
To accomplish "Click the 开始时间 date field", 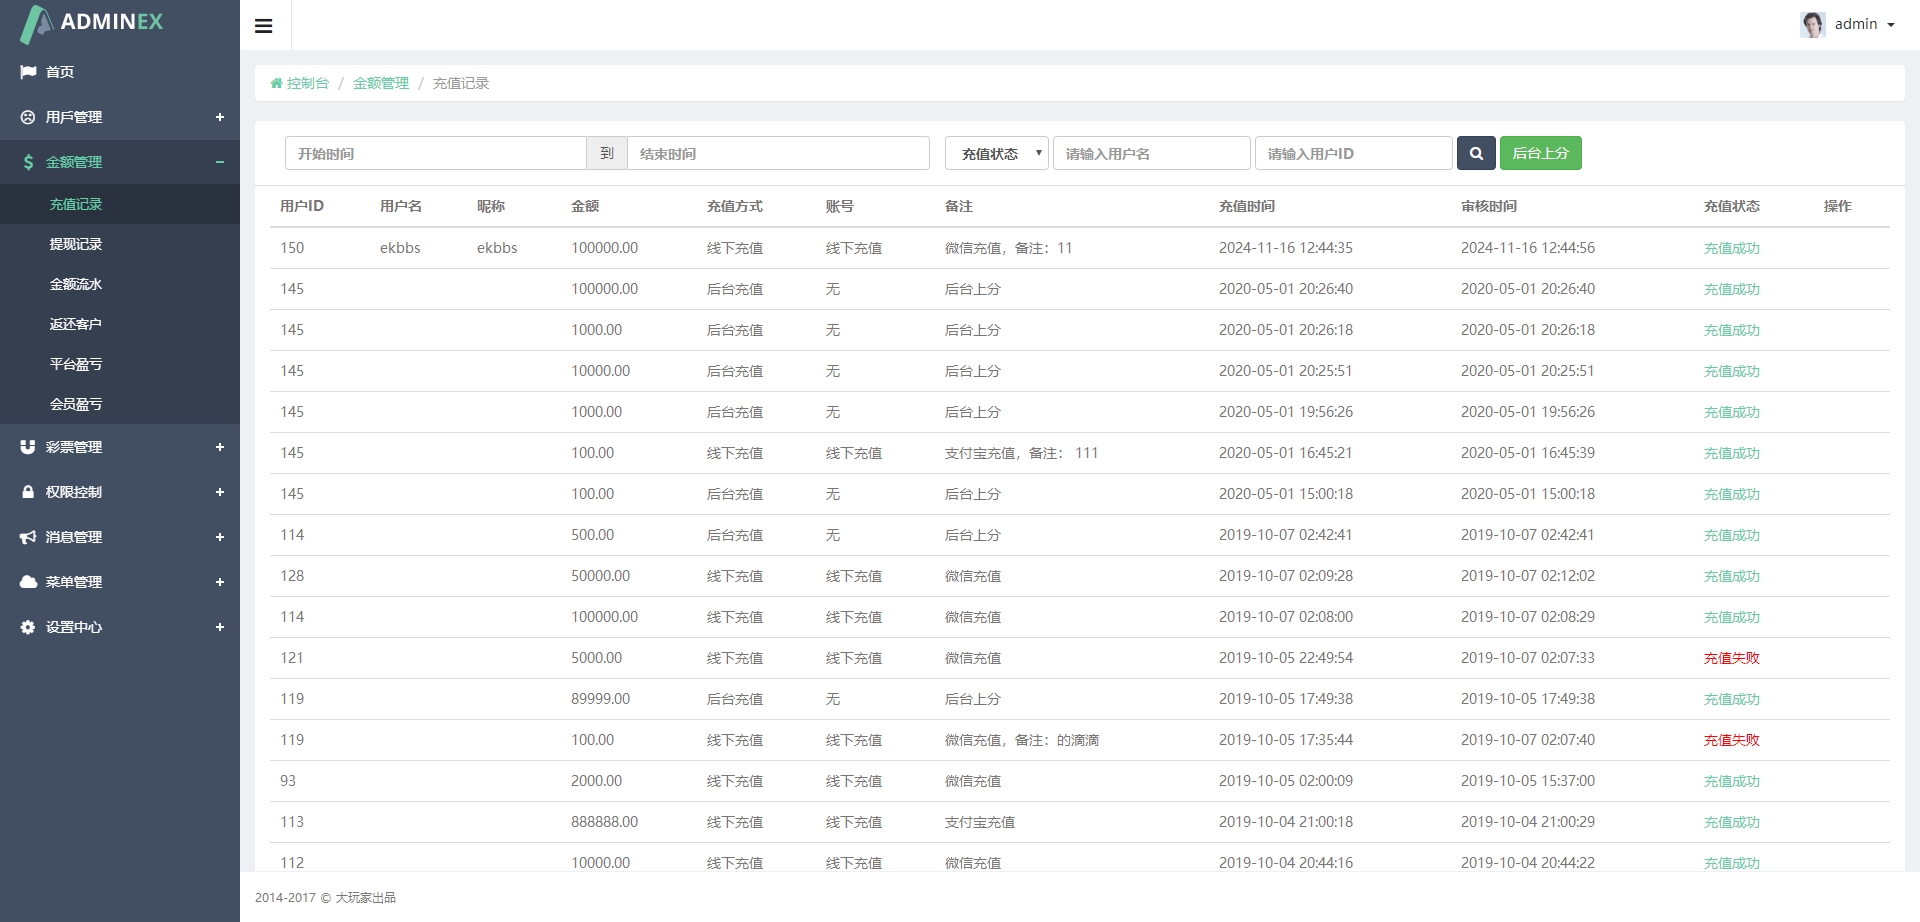I will click(x=436, y=153).
